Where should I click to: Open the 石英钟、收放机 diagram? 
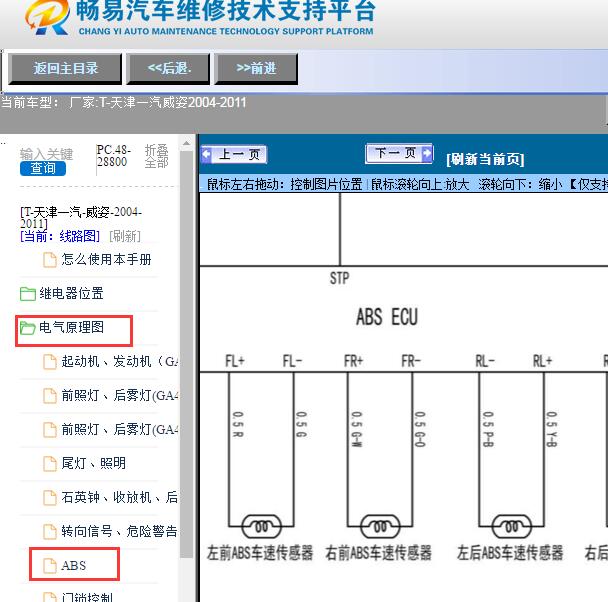click(119, 497)
